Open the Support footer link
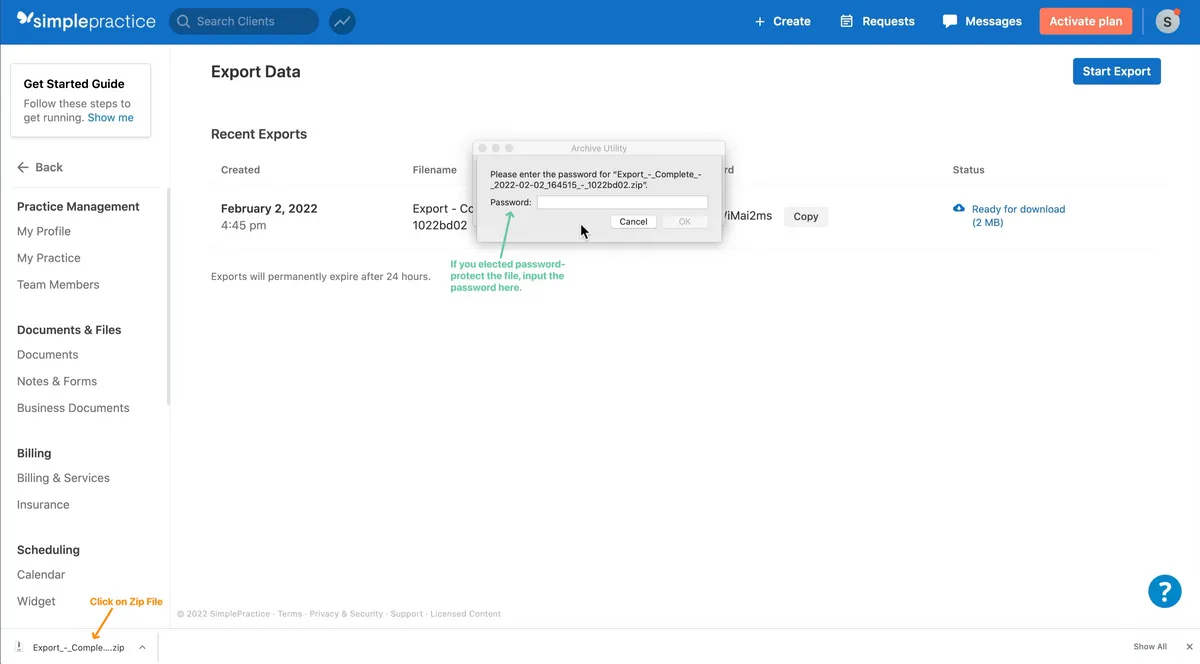The image size is (1200, 664). tap(406, 614)
